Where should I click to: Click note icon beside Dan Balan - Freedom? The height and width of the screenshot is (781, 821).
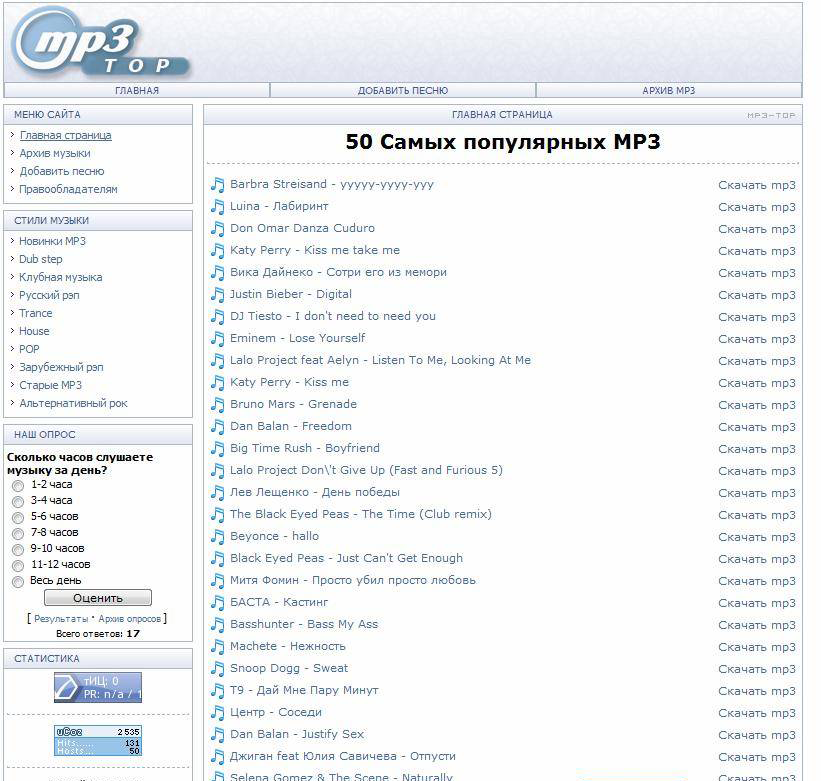(x=217, y=427)
